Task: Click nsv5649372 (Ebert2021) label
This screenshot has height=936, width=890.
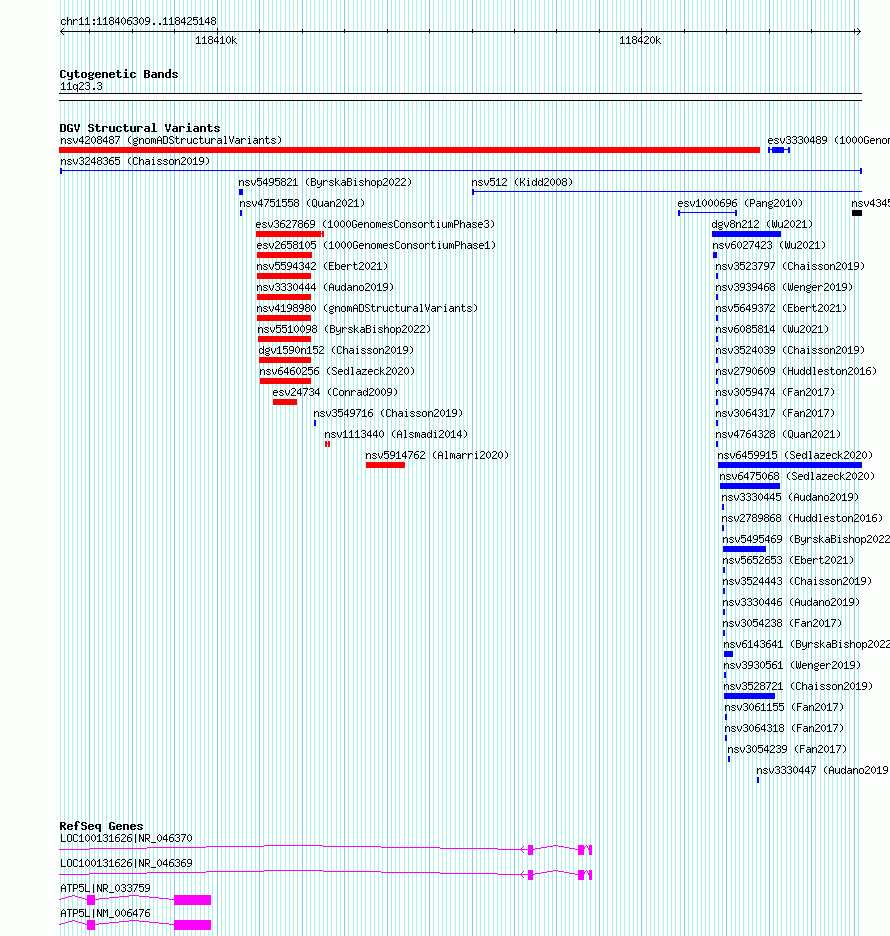Action: coord(781,308)
